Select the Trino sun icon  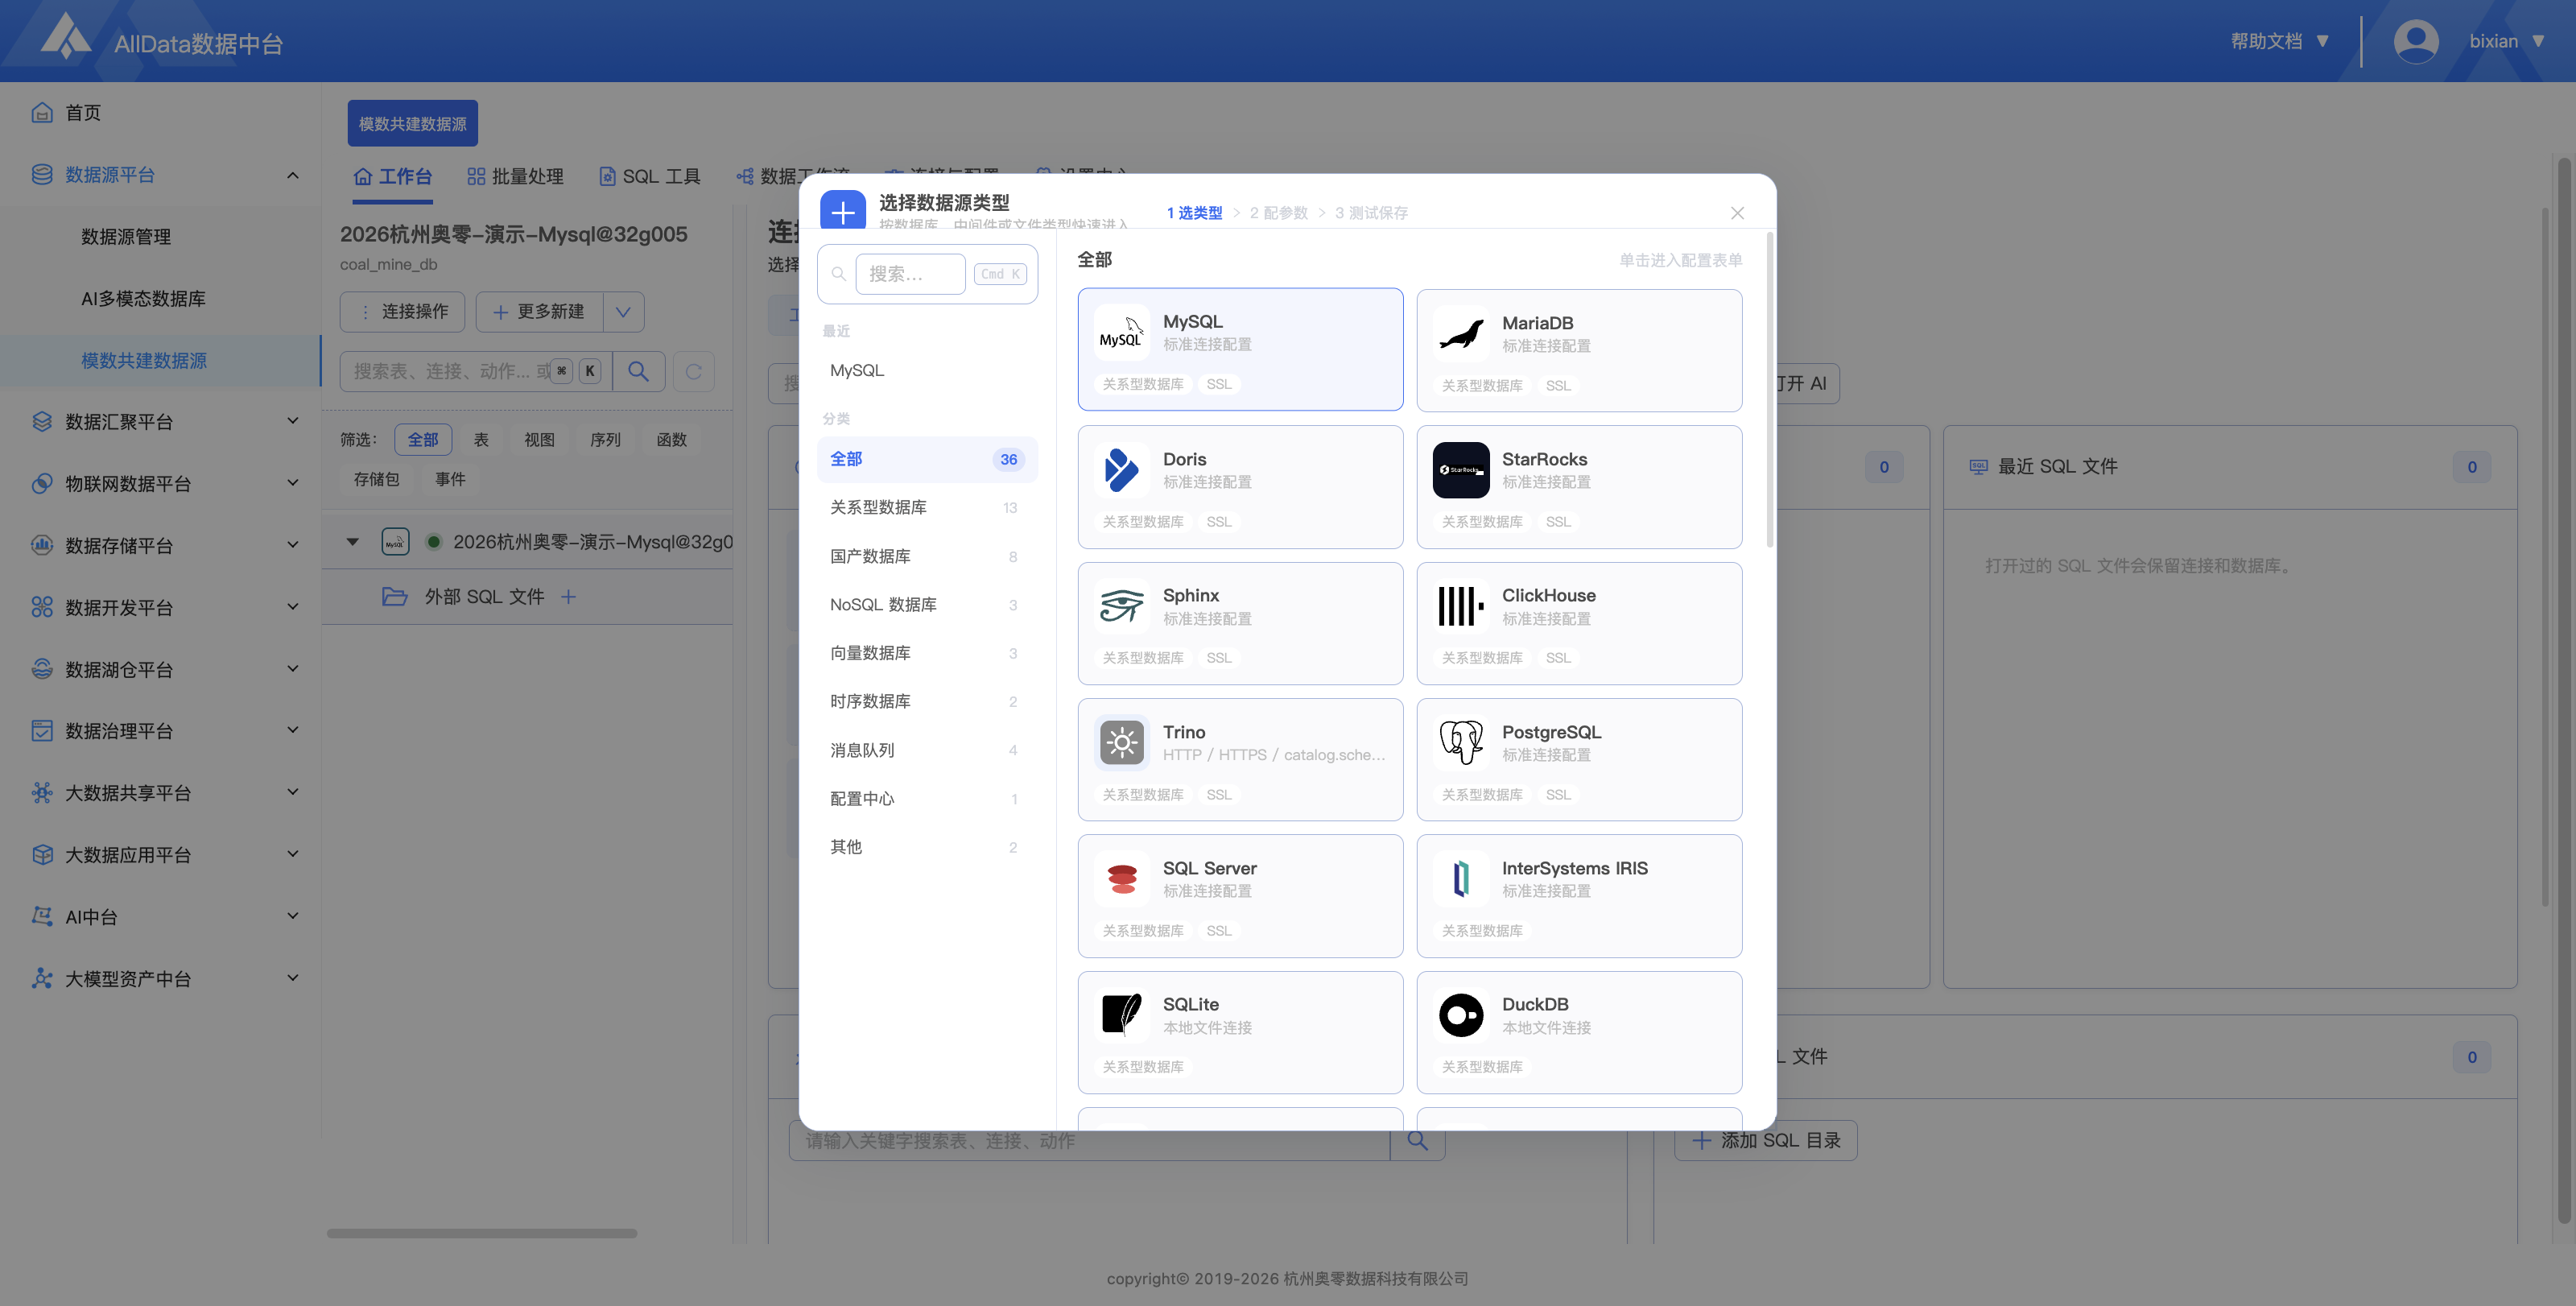click(x=1121, y=743)
